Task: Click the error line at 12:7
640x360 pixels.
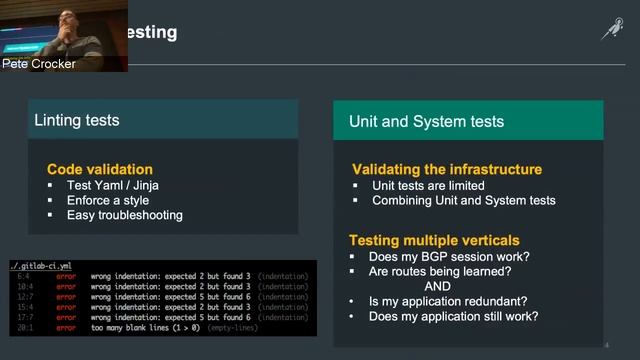Action: pos(162,297)
